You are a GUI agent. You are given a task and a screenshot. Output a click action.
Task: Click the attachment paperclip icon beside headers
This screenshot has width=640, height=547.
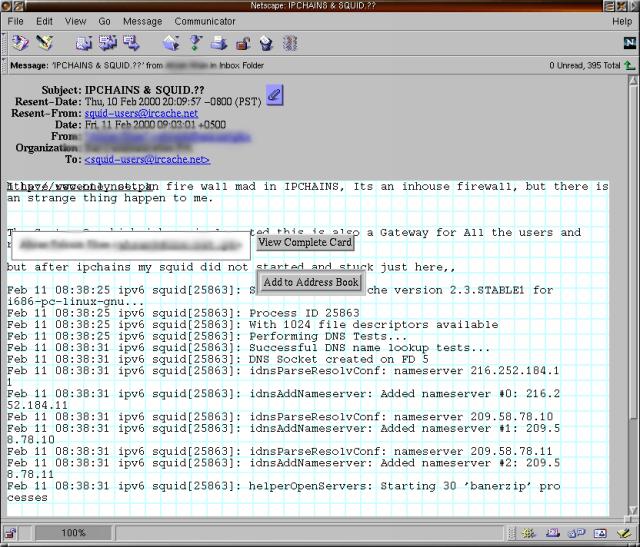274,95
